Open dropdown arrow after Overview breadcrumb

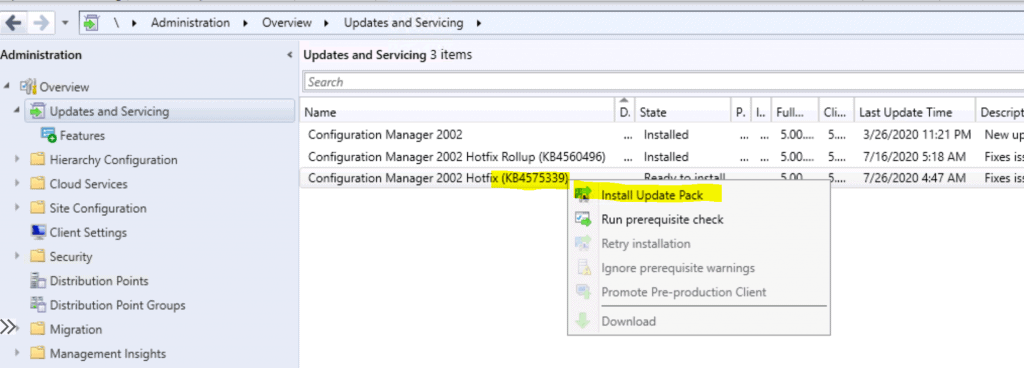[328, 23]
